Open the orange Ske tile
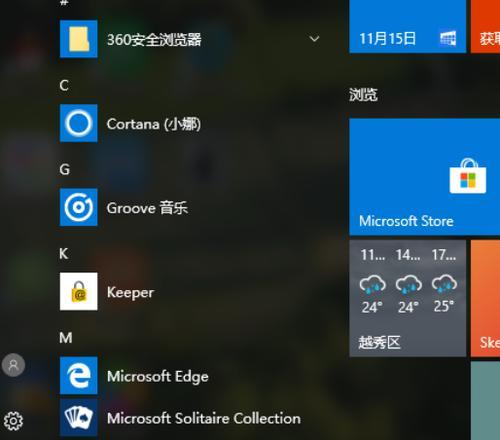Viewport: 500px width, 440px height. coord(485,298)
